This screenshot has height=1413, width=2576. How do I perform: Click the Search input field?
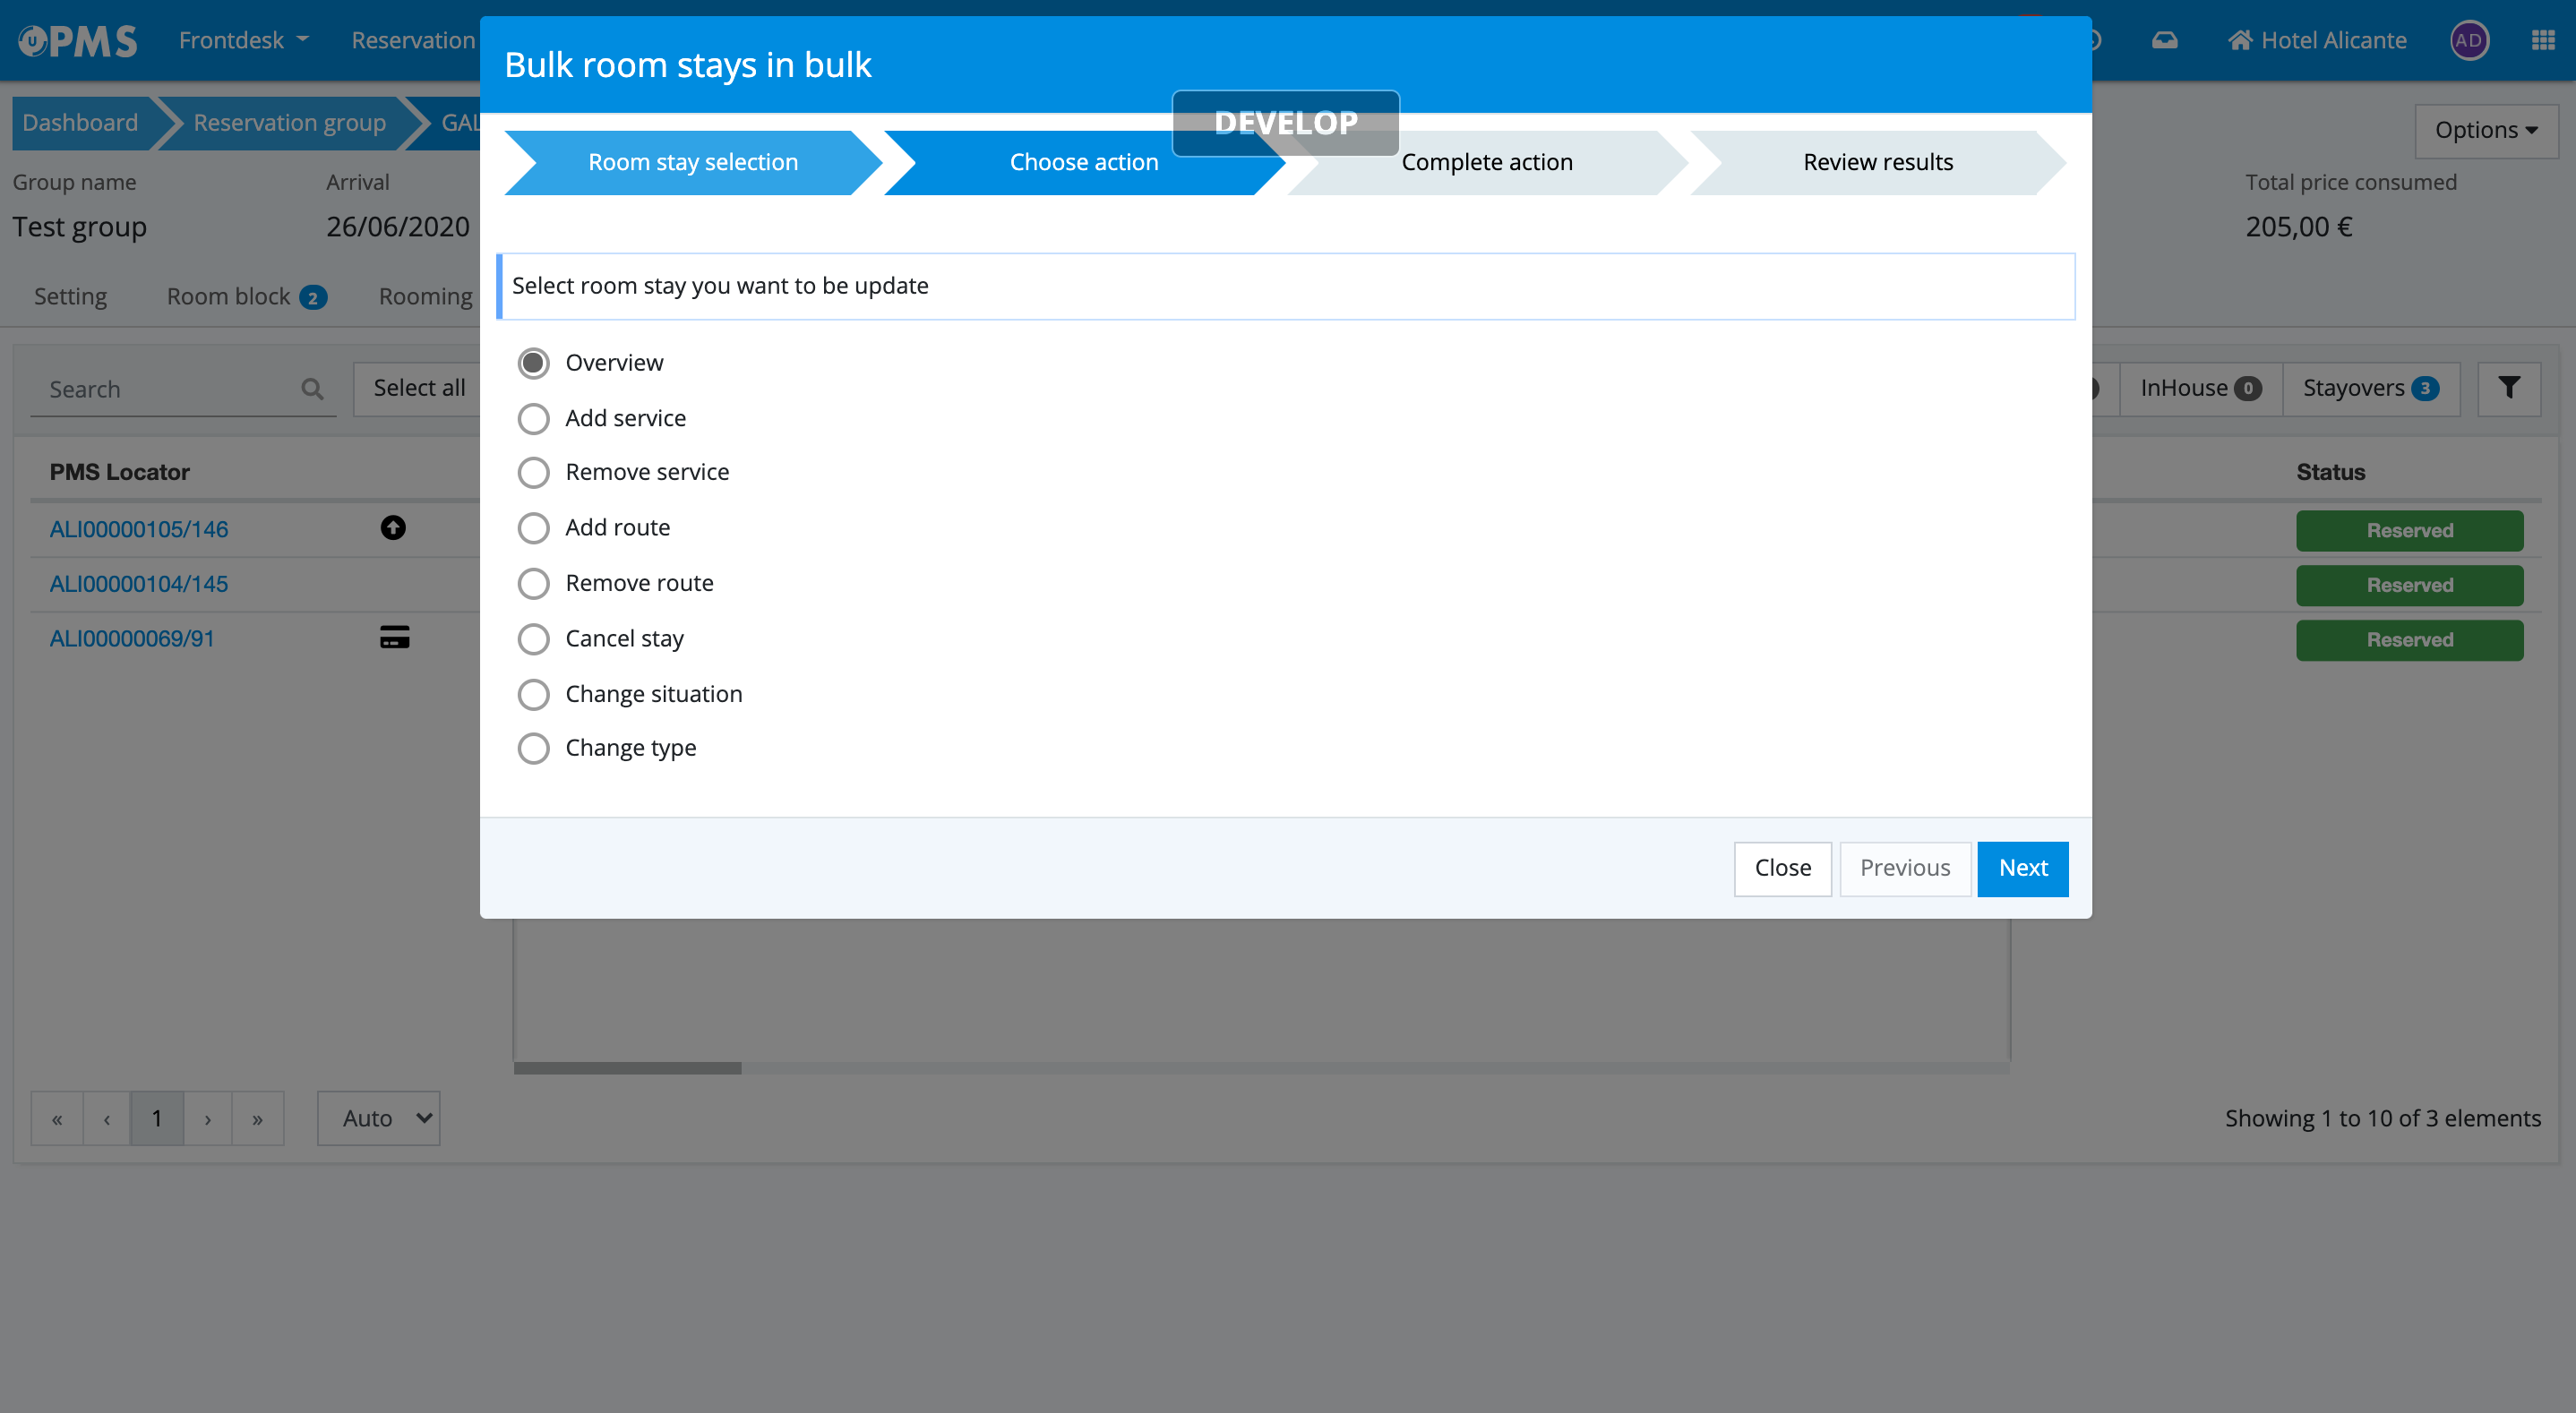tap(165, 389)
